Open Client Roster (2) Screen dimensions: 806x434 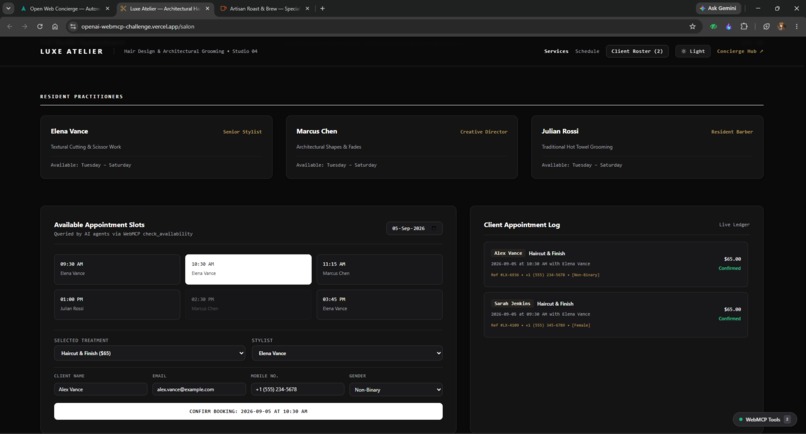coord(637,51)
